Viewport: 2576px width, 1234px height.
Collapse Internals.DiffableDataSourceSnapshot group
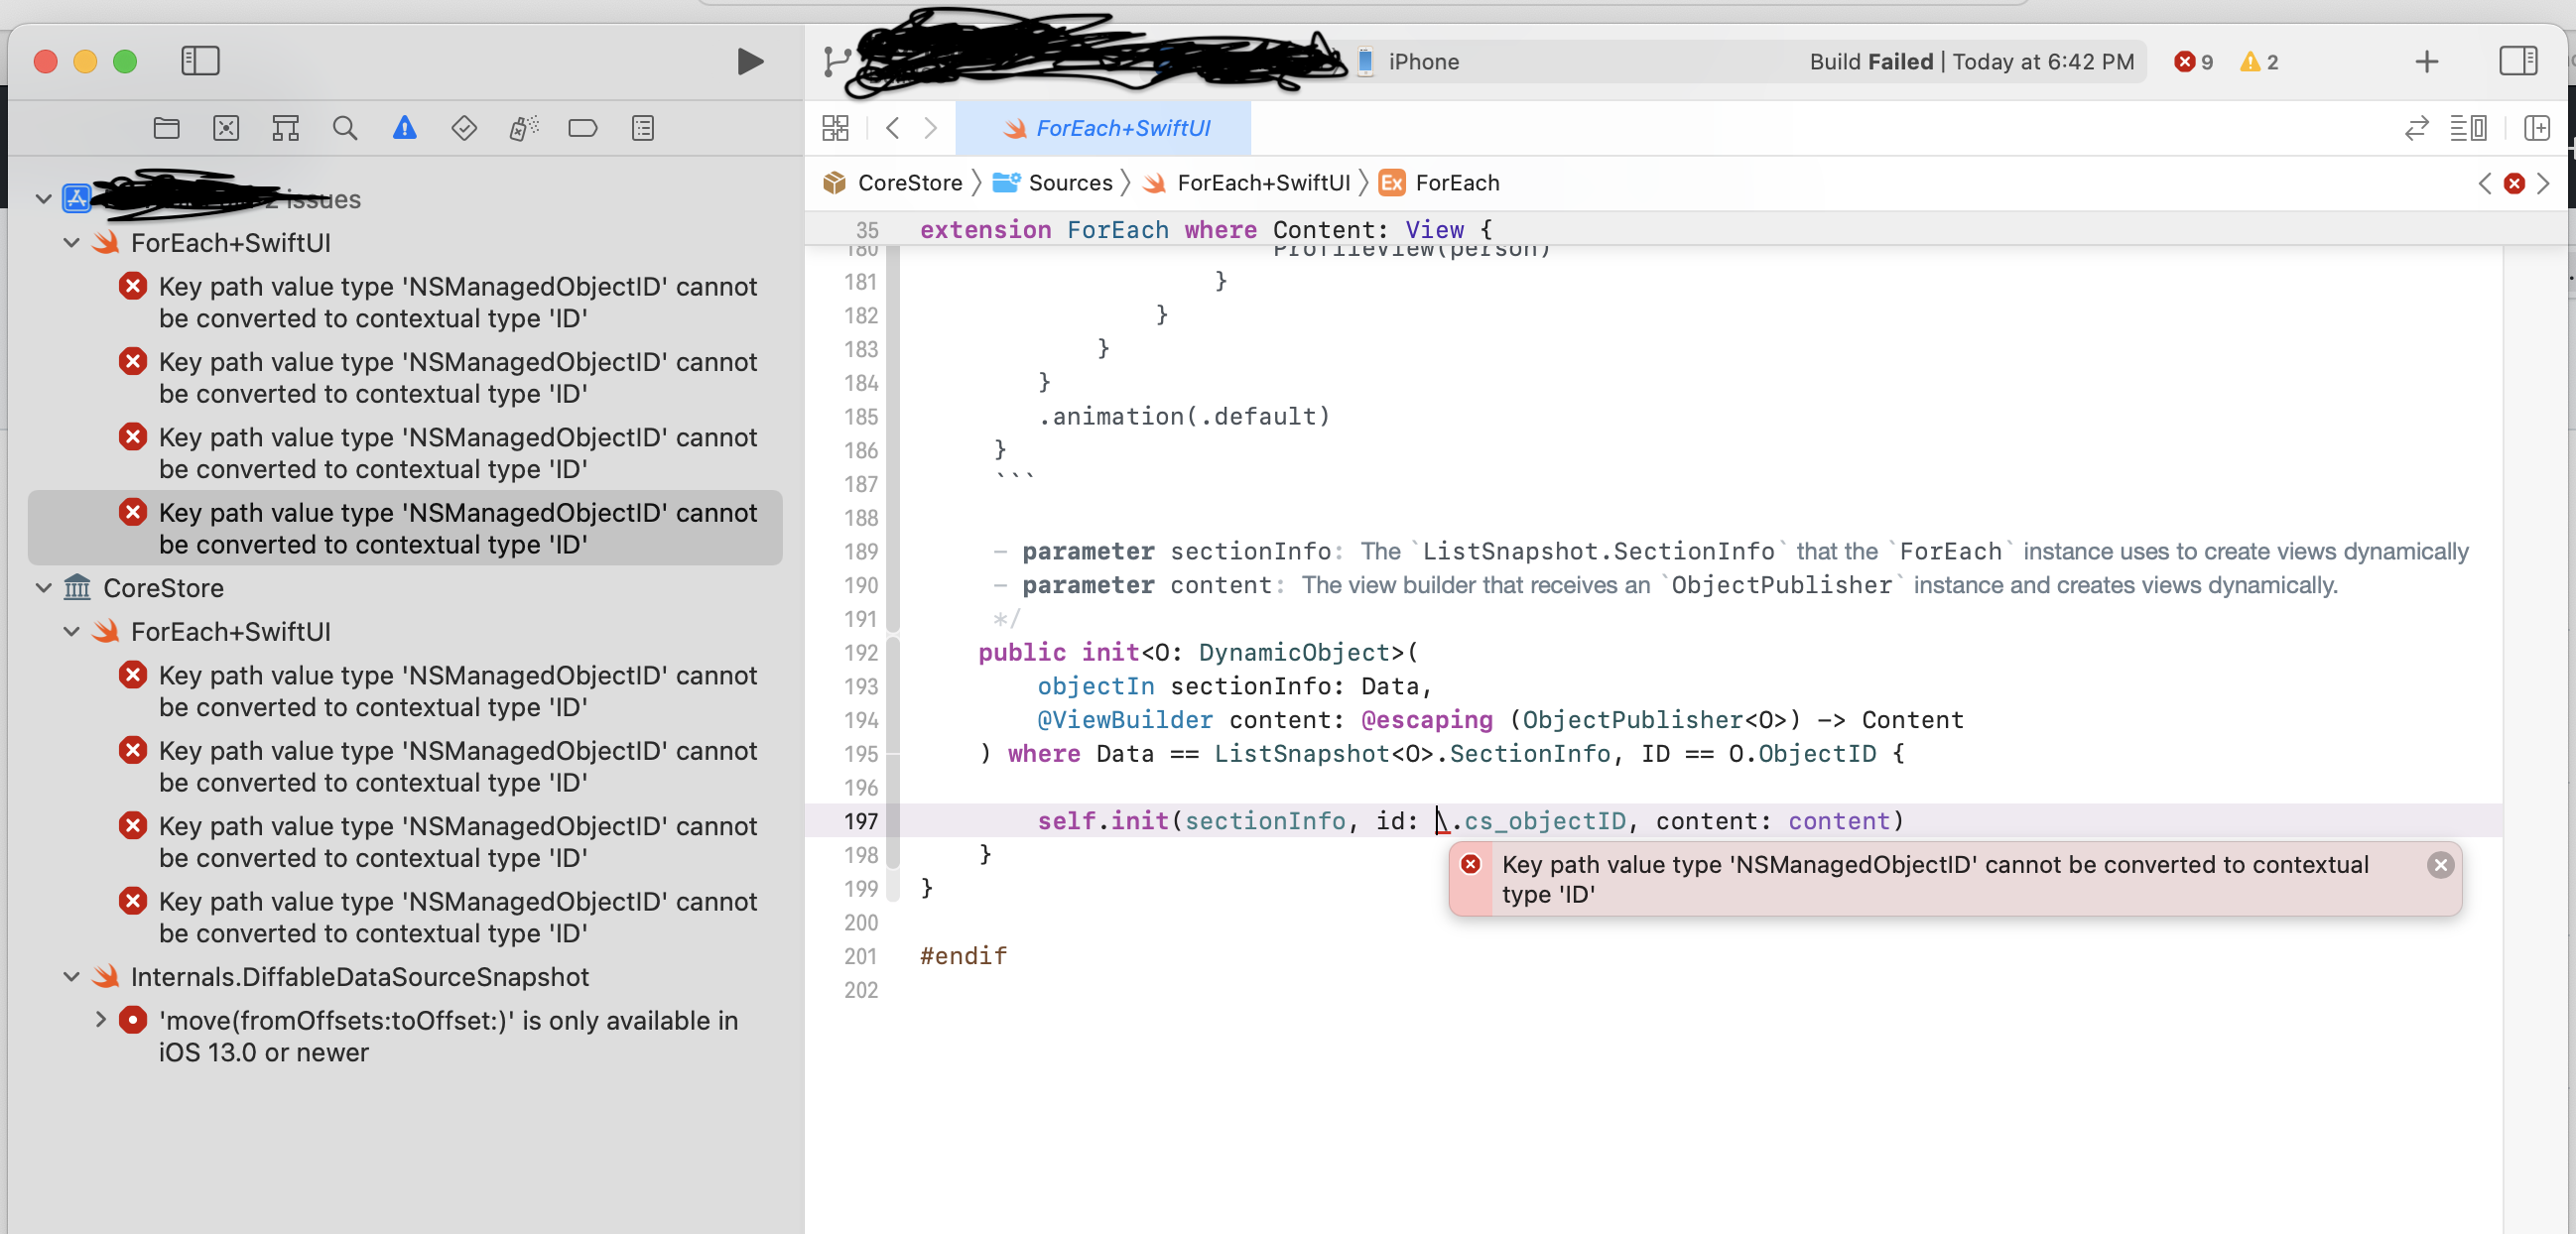tap(72, 977)
